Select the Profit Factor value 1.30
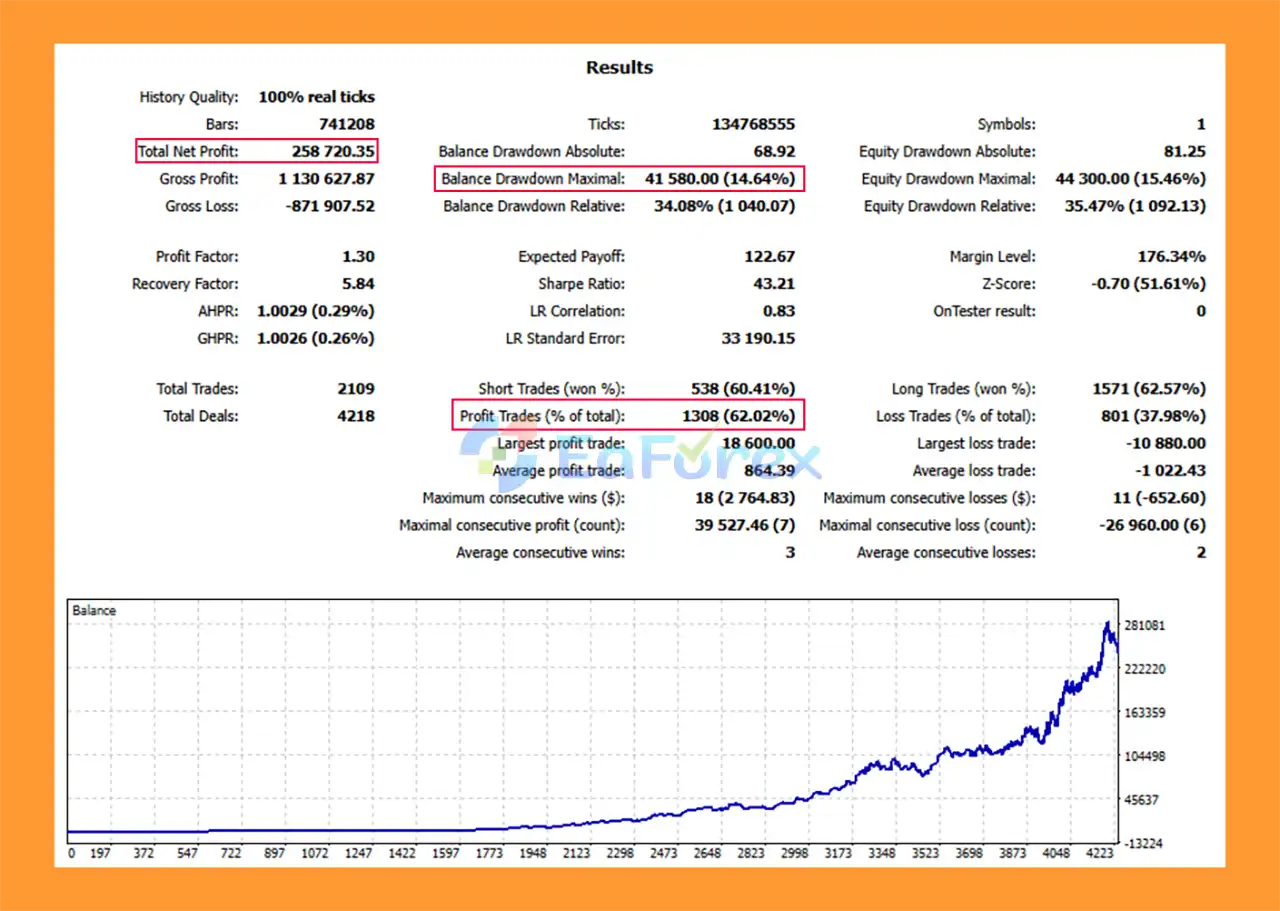This screenshot has height=911, width=1280. [357, 257]
